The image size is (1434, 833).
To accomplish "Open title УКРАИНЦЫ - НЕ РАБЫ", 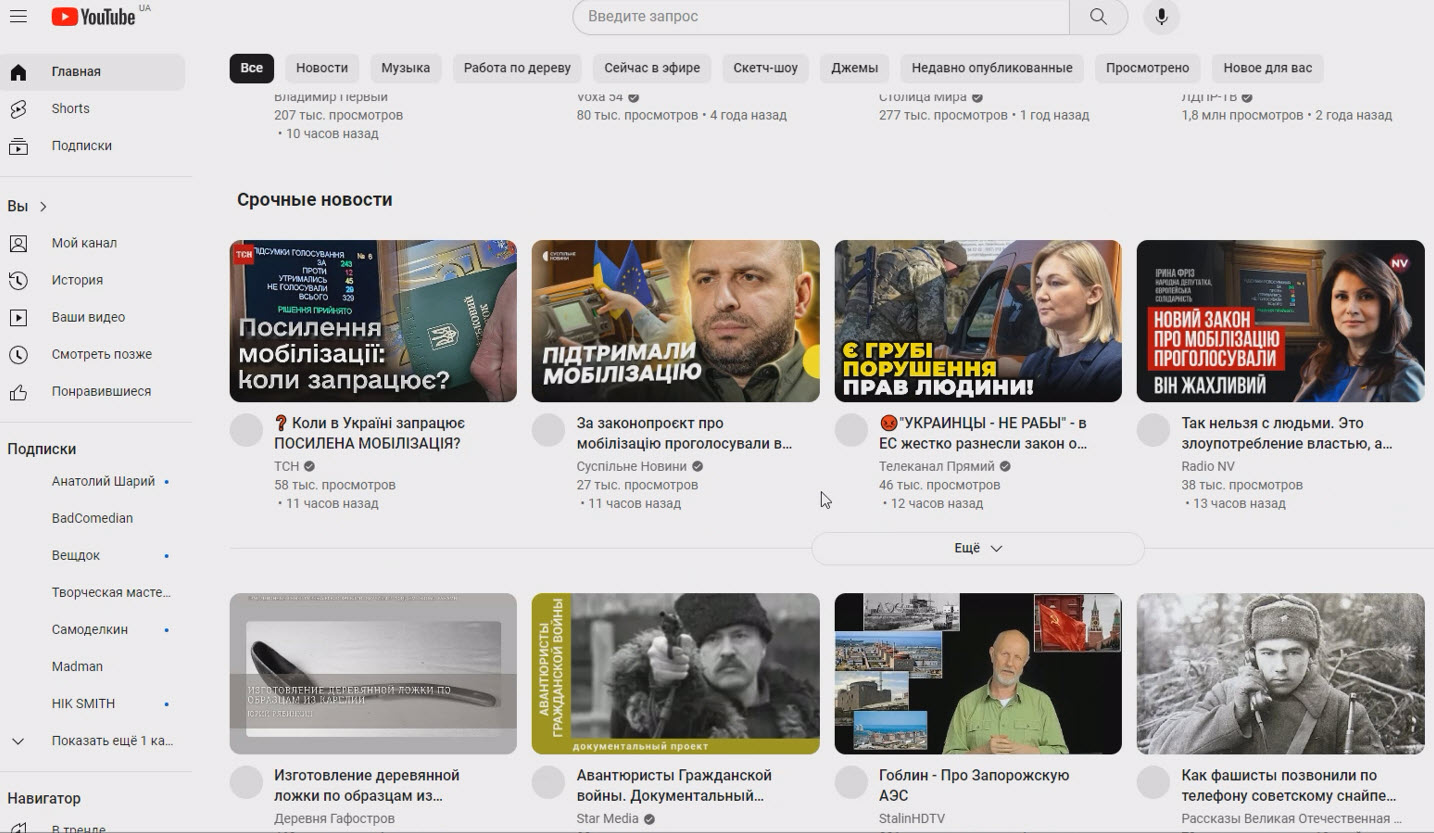I will click(983, 433).
